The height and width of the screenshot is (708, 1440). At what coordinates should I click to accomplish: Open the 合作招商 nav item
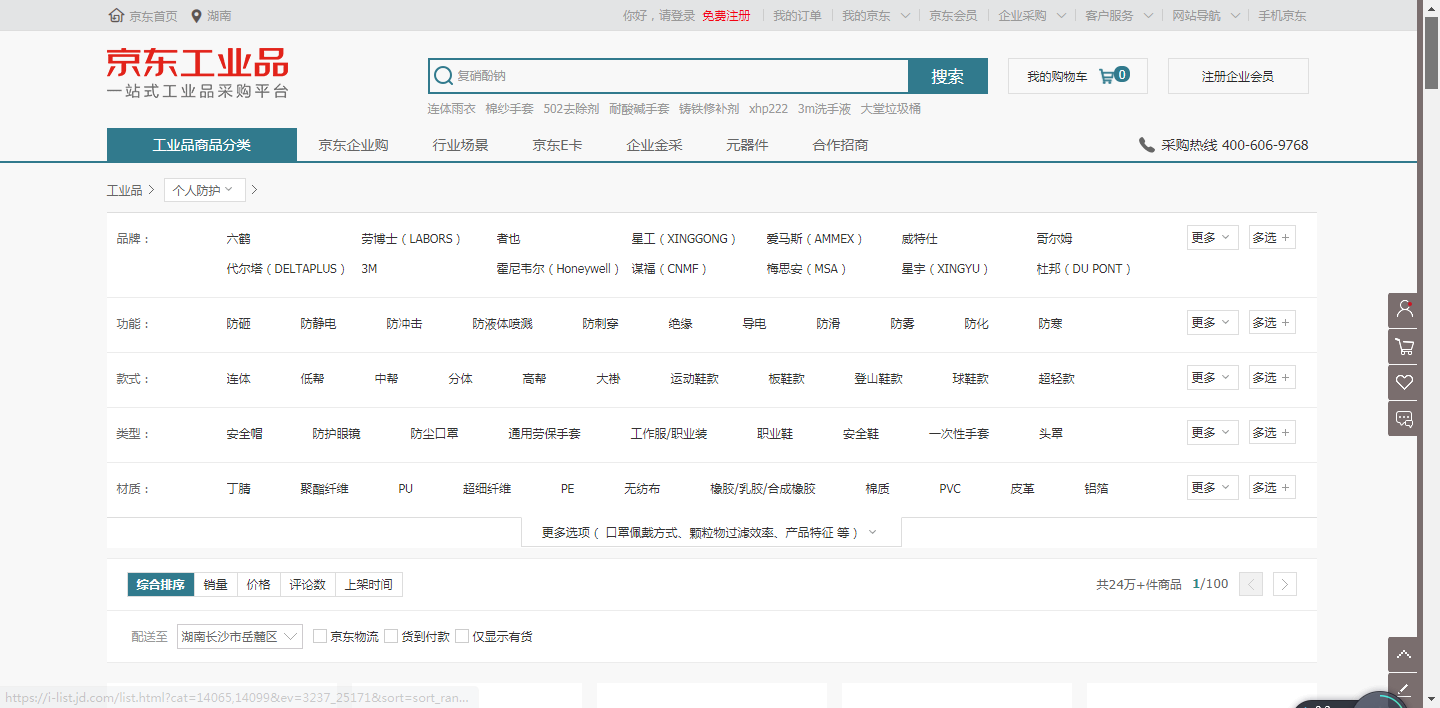point(840,145)
